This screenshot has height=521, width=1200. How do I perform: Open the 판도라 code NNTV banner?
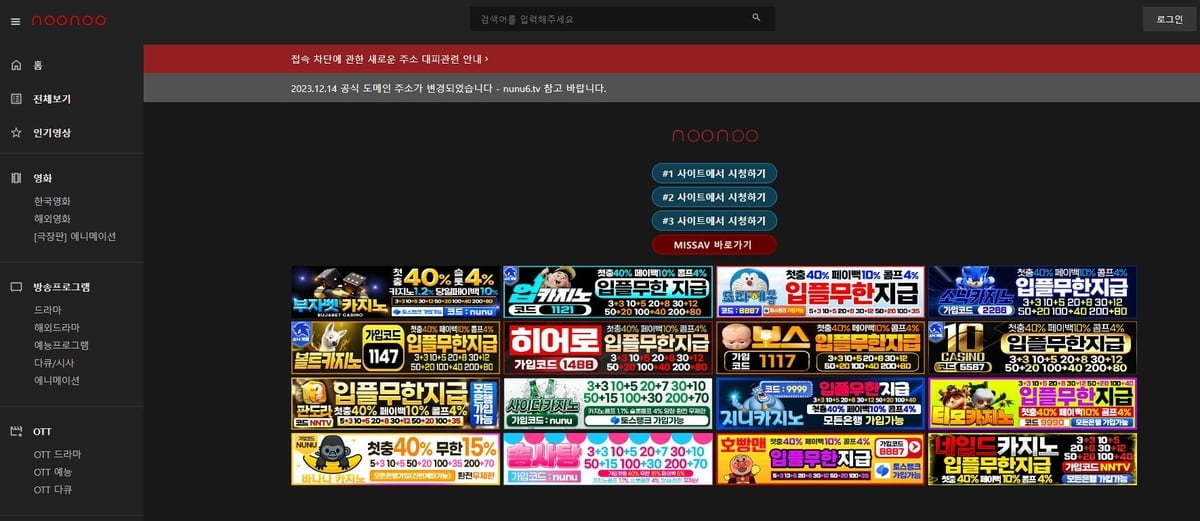click(x=395, y=404)
